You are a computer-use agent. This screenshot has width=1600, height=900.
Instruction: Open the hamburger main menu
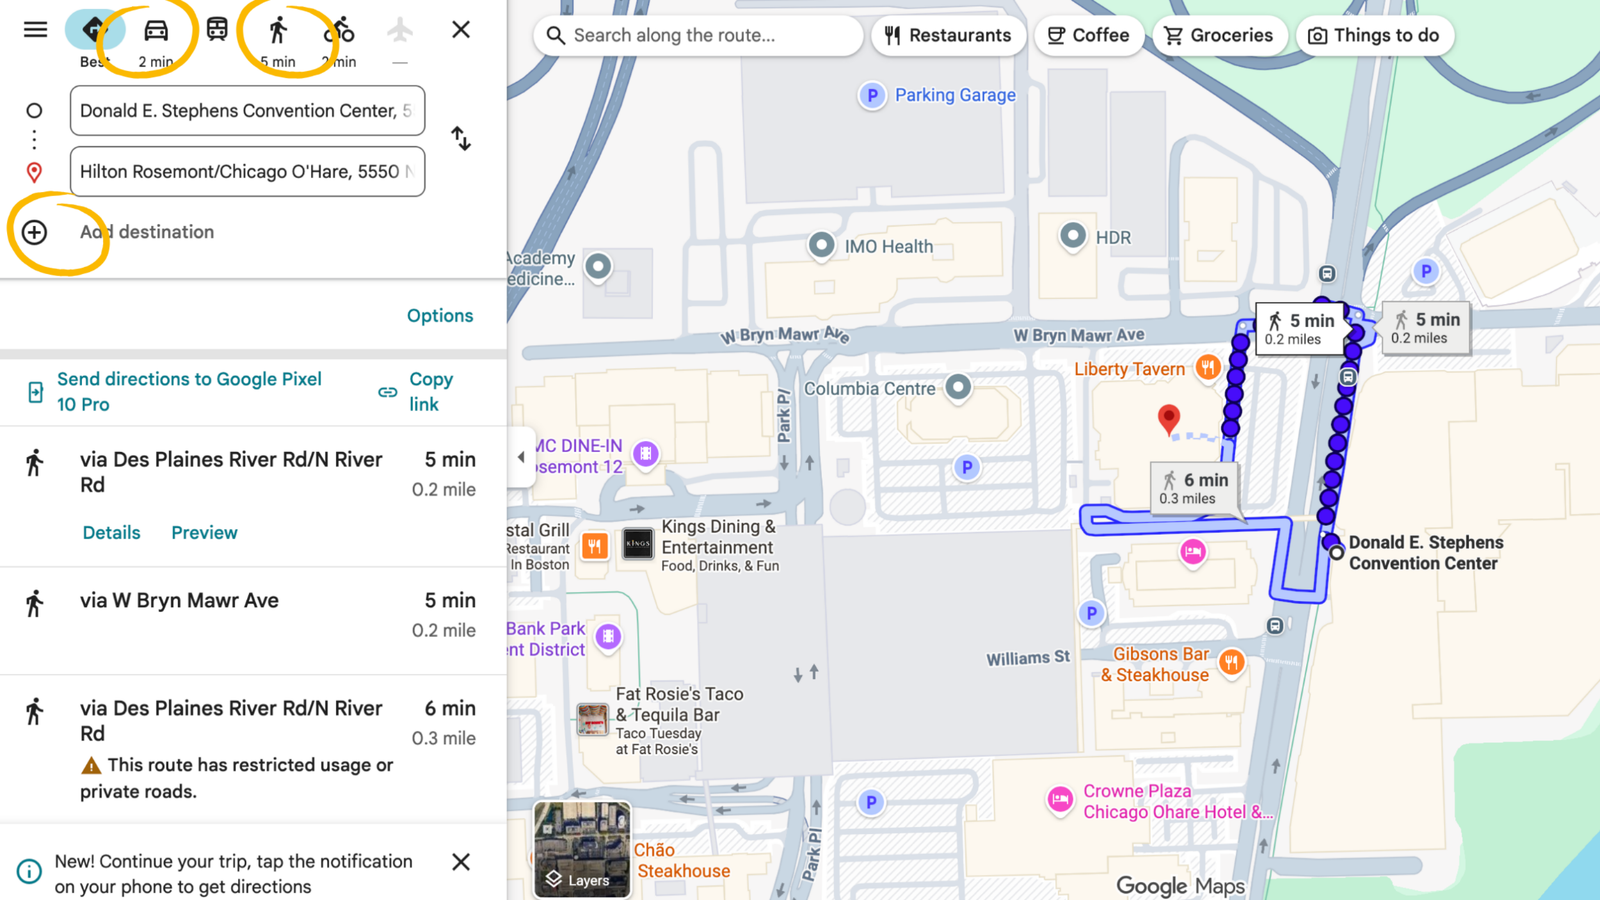coord(35,29)
